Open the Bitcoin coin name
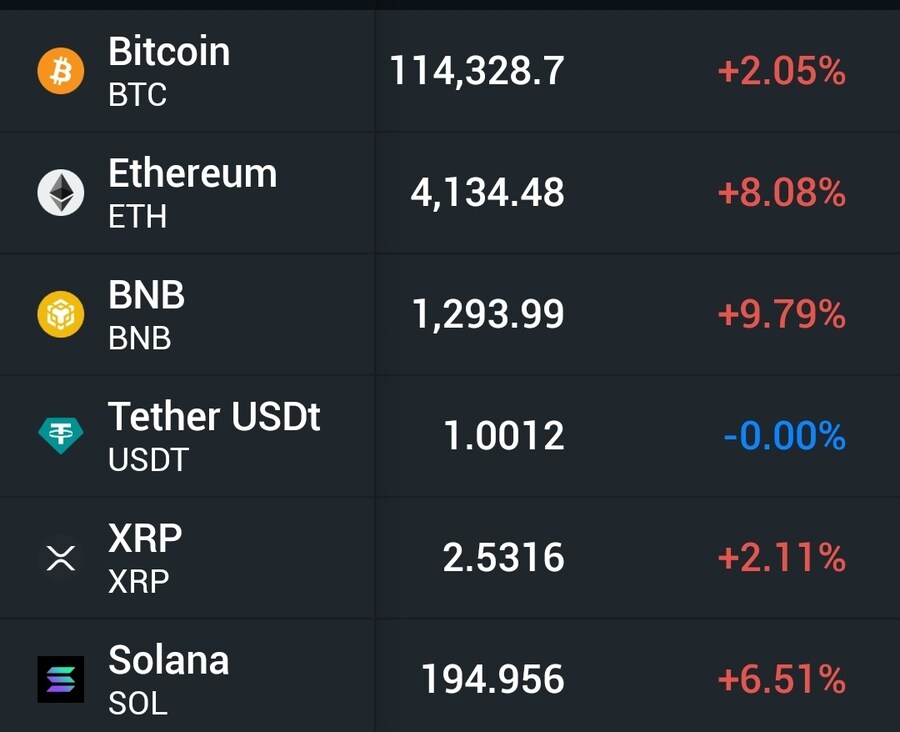This screenshot has width=900, height=732. point(169,52)
